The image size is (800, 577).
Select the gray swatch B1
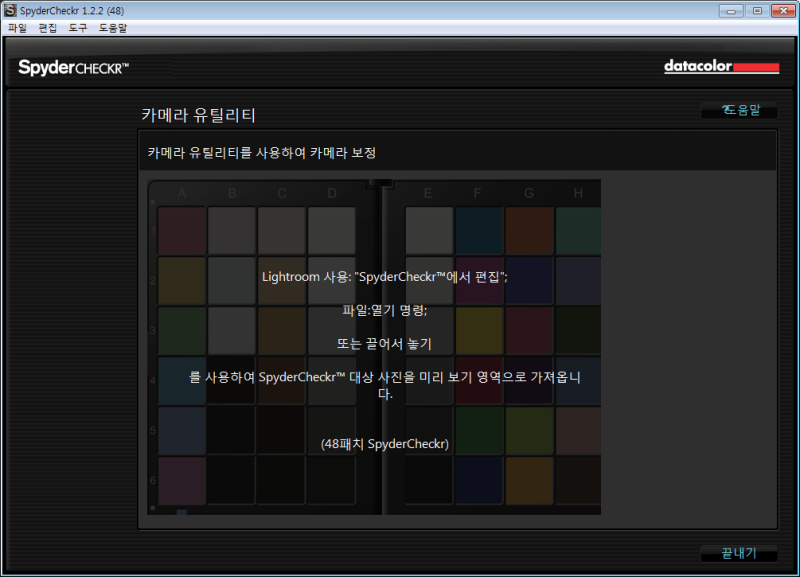(230, 228)
